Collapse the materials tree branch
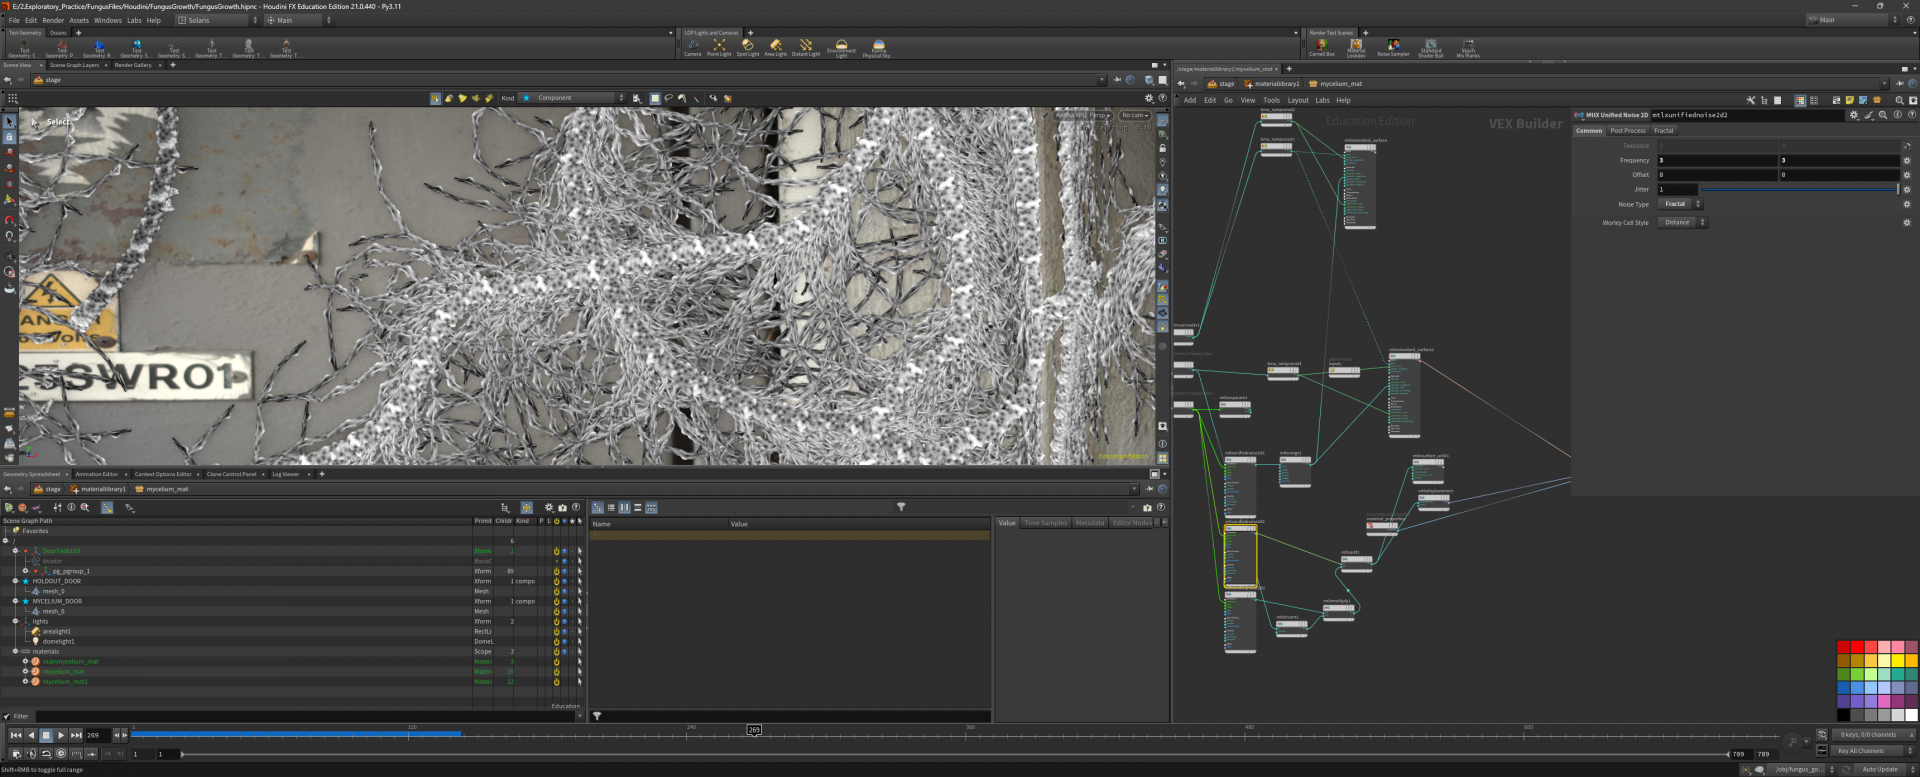The height and width of the screenshot is (777, 1920). pos(15,651)
